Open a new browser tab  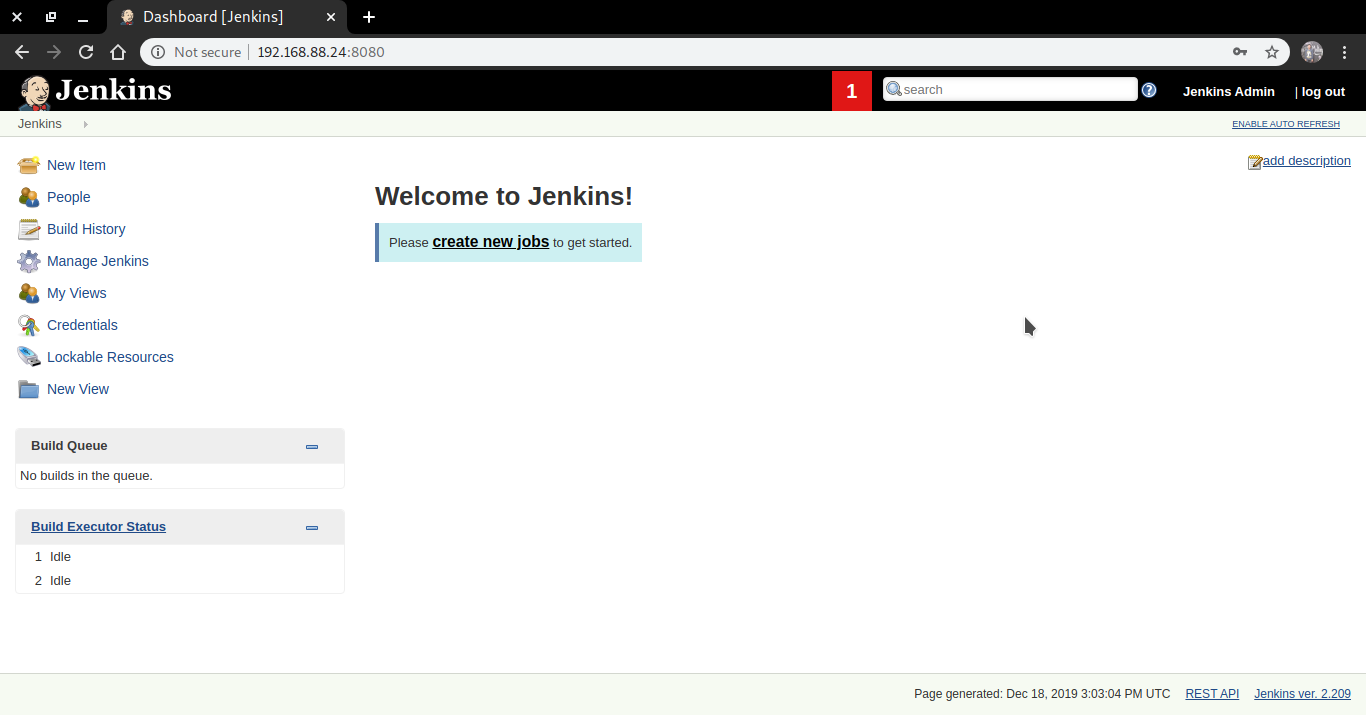(369, 17)
